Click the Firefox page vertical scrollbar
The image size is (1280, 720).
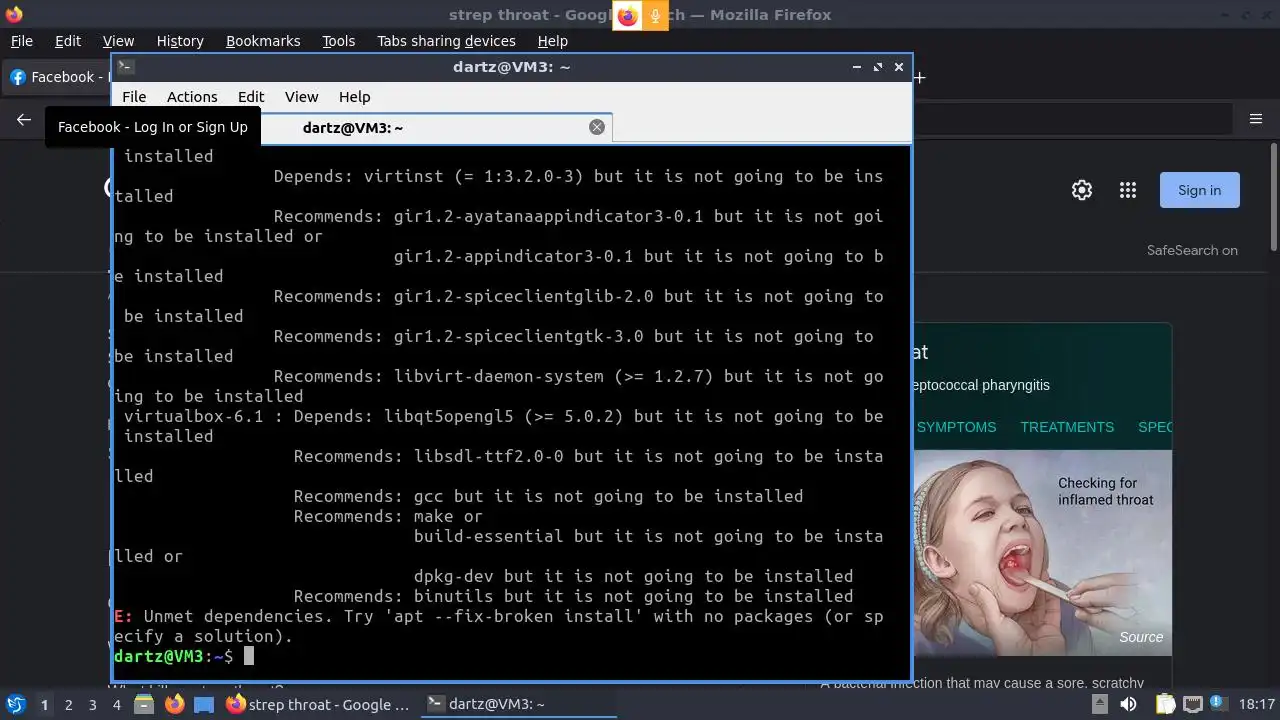point(1274,197)
